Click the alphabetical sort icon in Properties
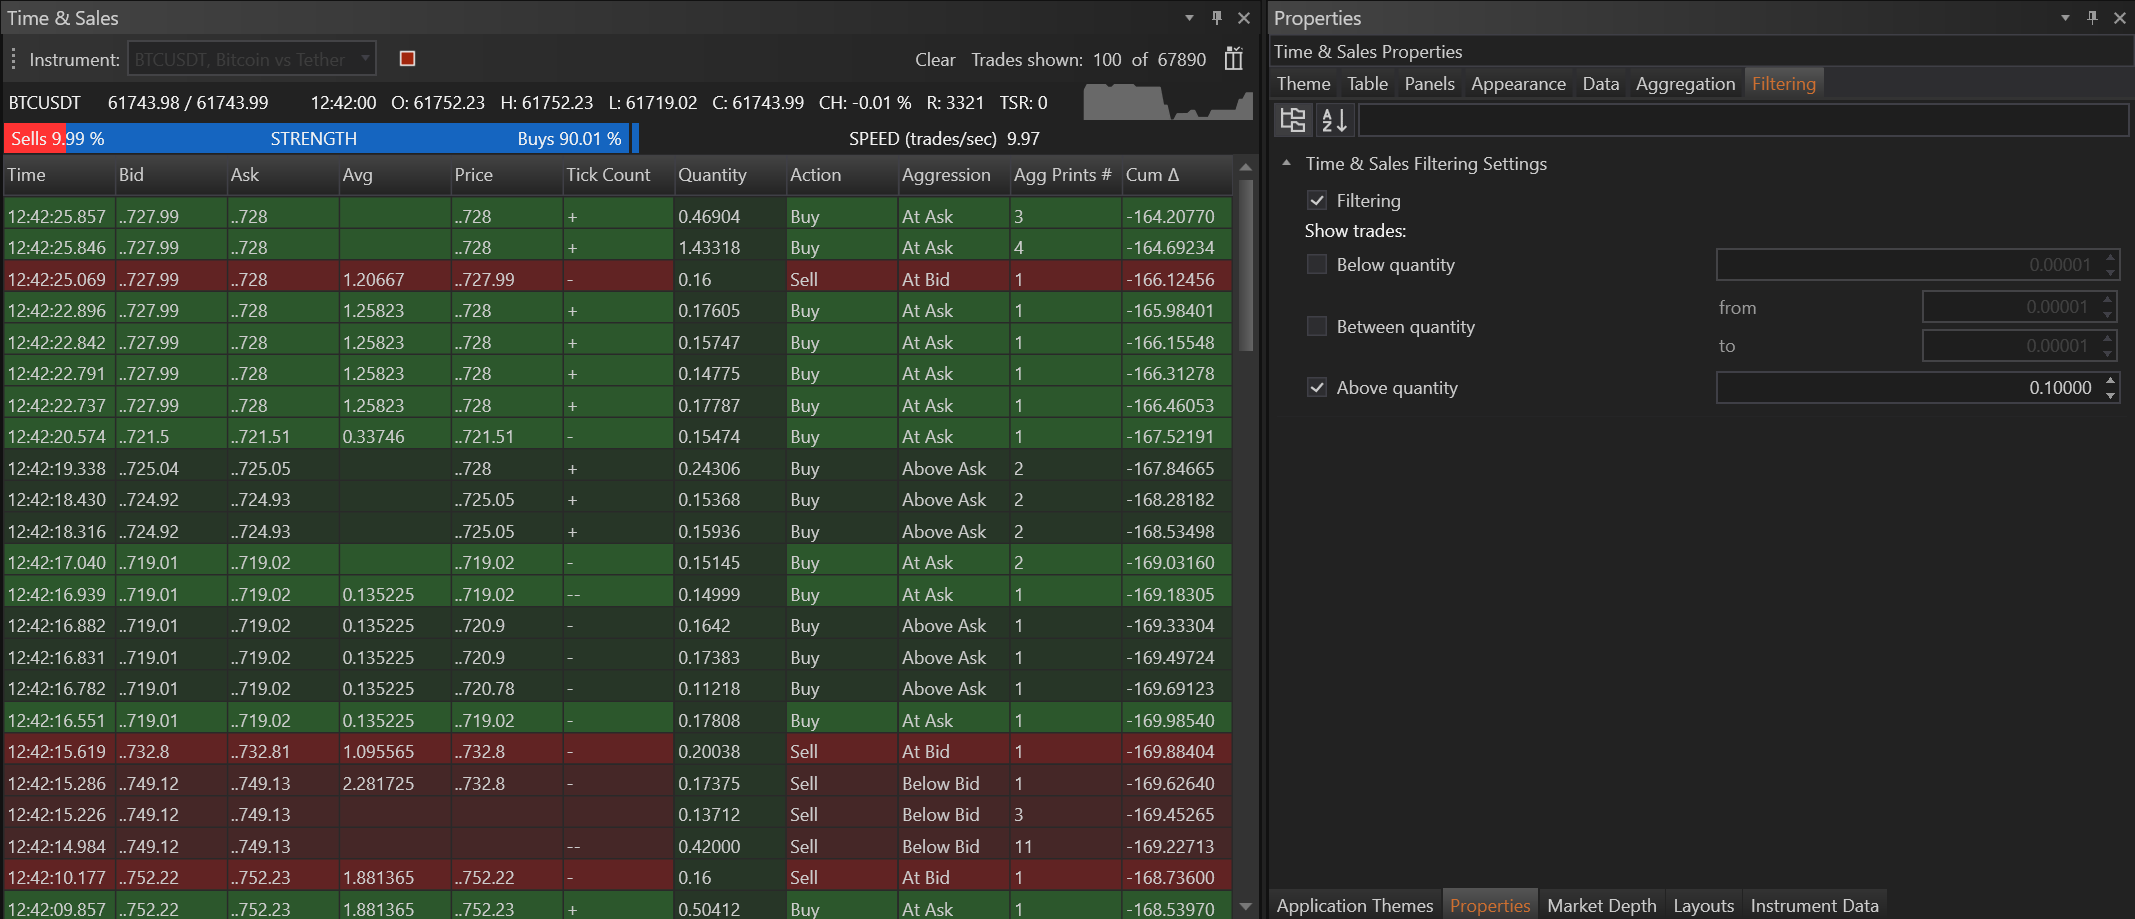Image resolution: width=2135 pixels, height=919 pixels. (1334, 120)
